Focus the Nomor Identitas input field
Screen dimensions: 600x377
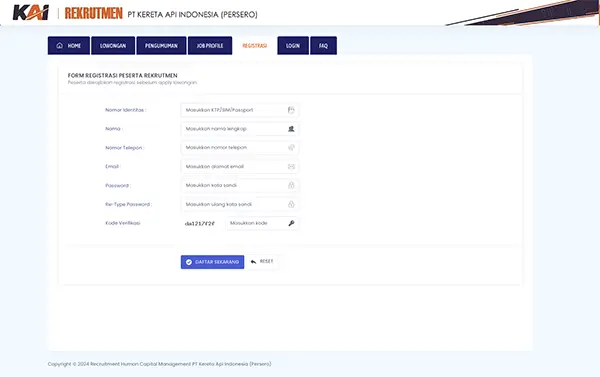[240, 110]
